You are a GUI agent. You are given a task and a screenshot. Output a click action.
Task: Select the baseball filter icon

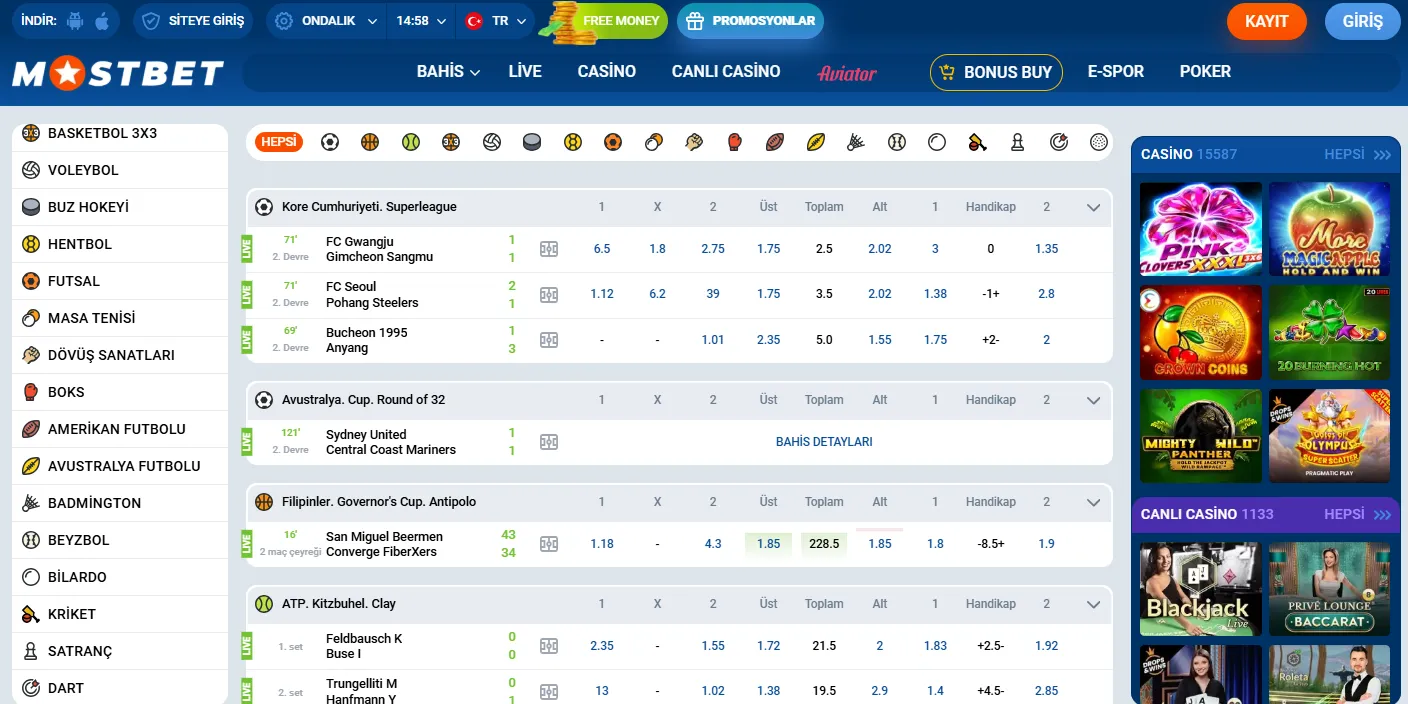pyautogui.click(x=897, y=142)
